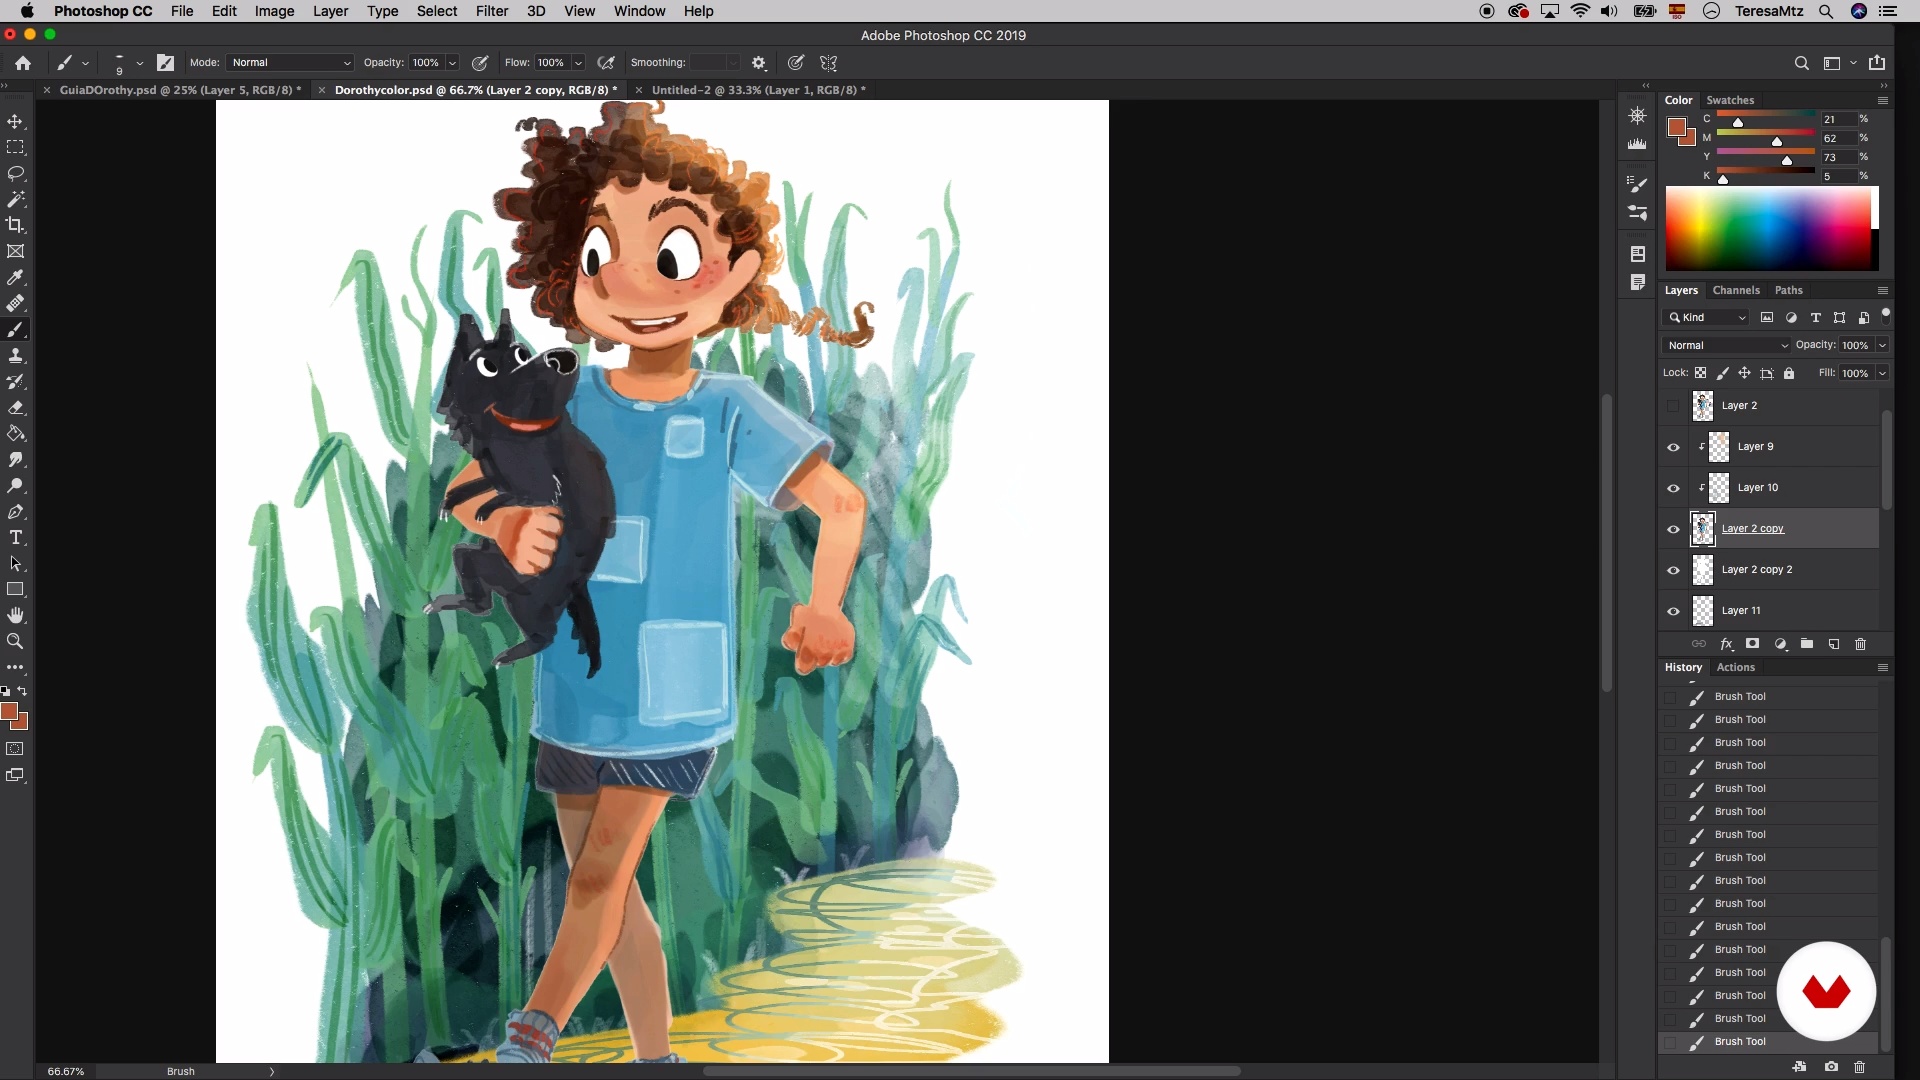The width and height of the screenshot is (1920, 1080).
Task: Open the Layers panel menu
Action: pos(1882,290)
